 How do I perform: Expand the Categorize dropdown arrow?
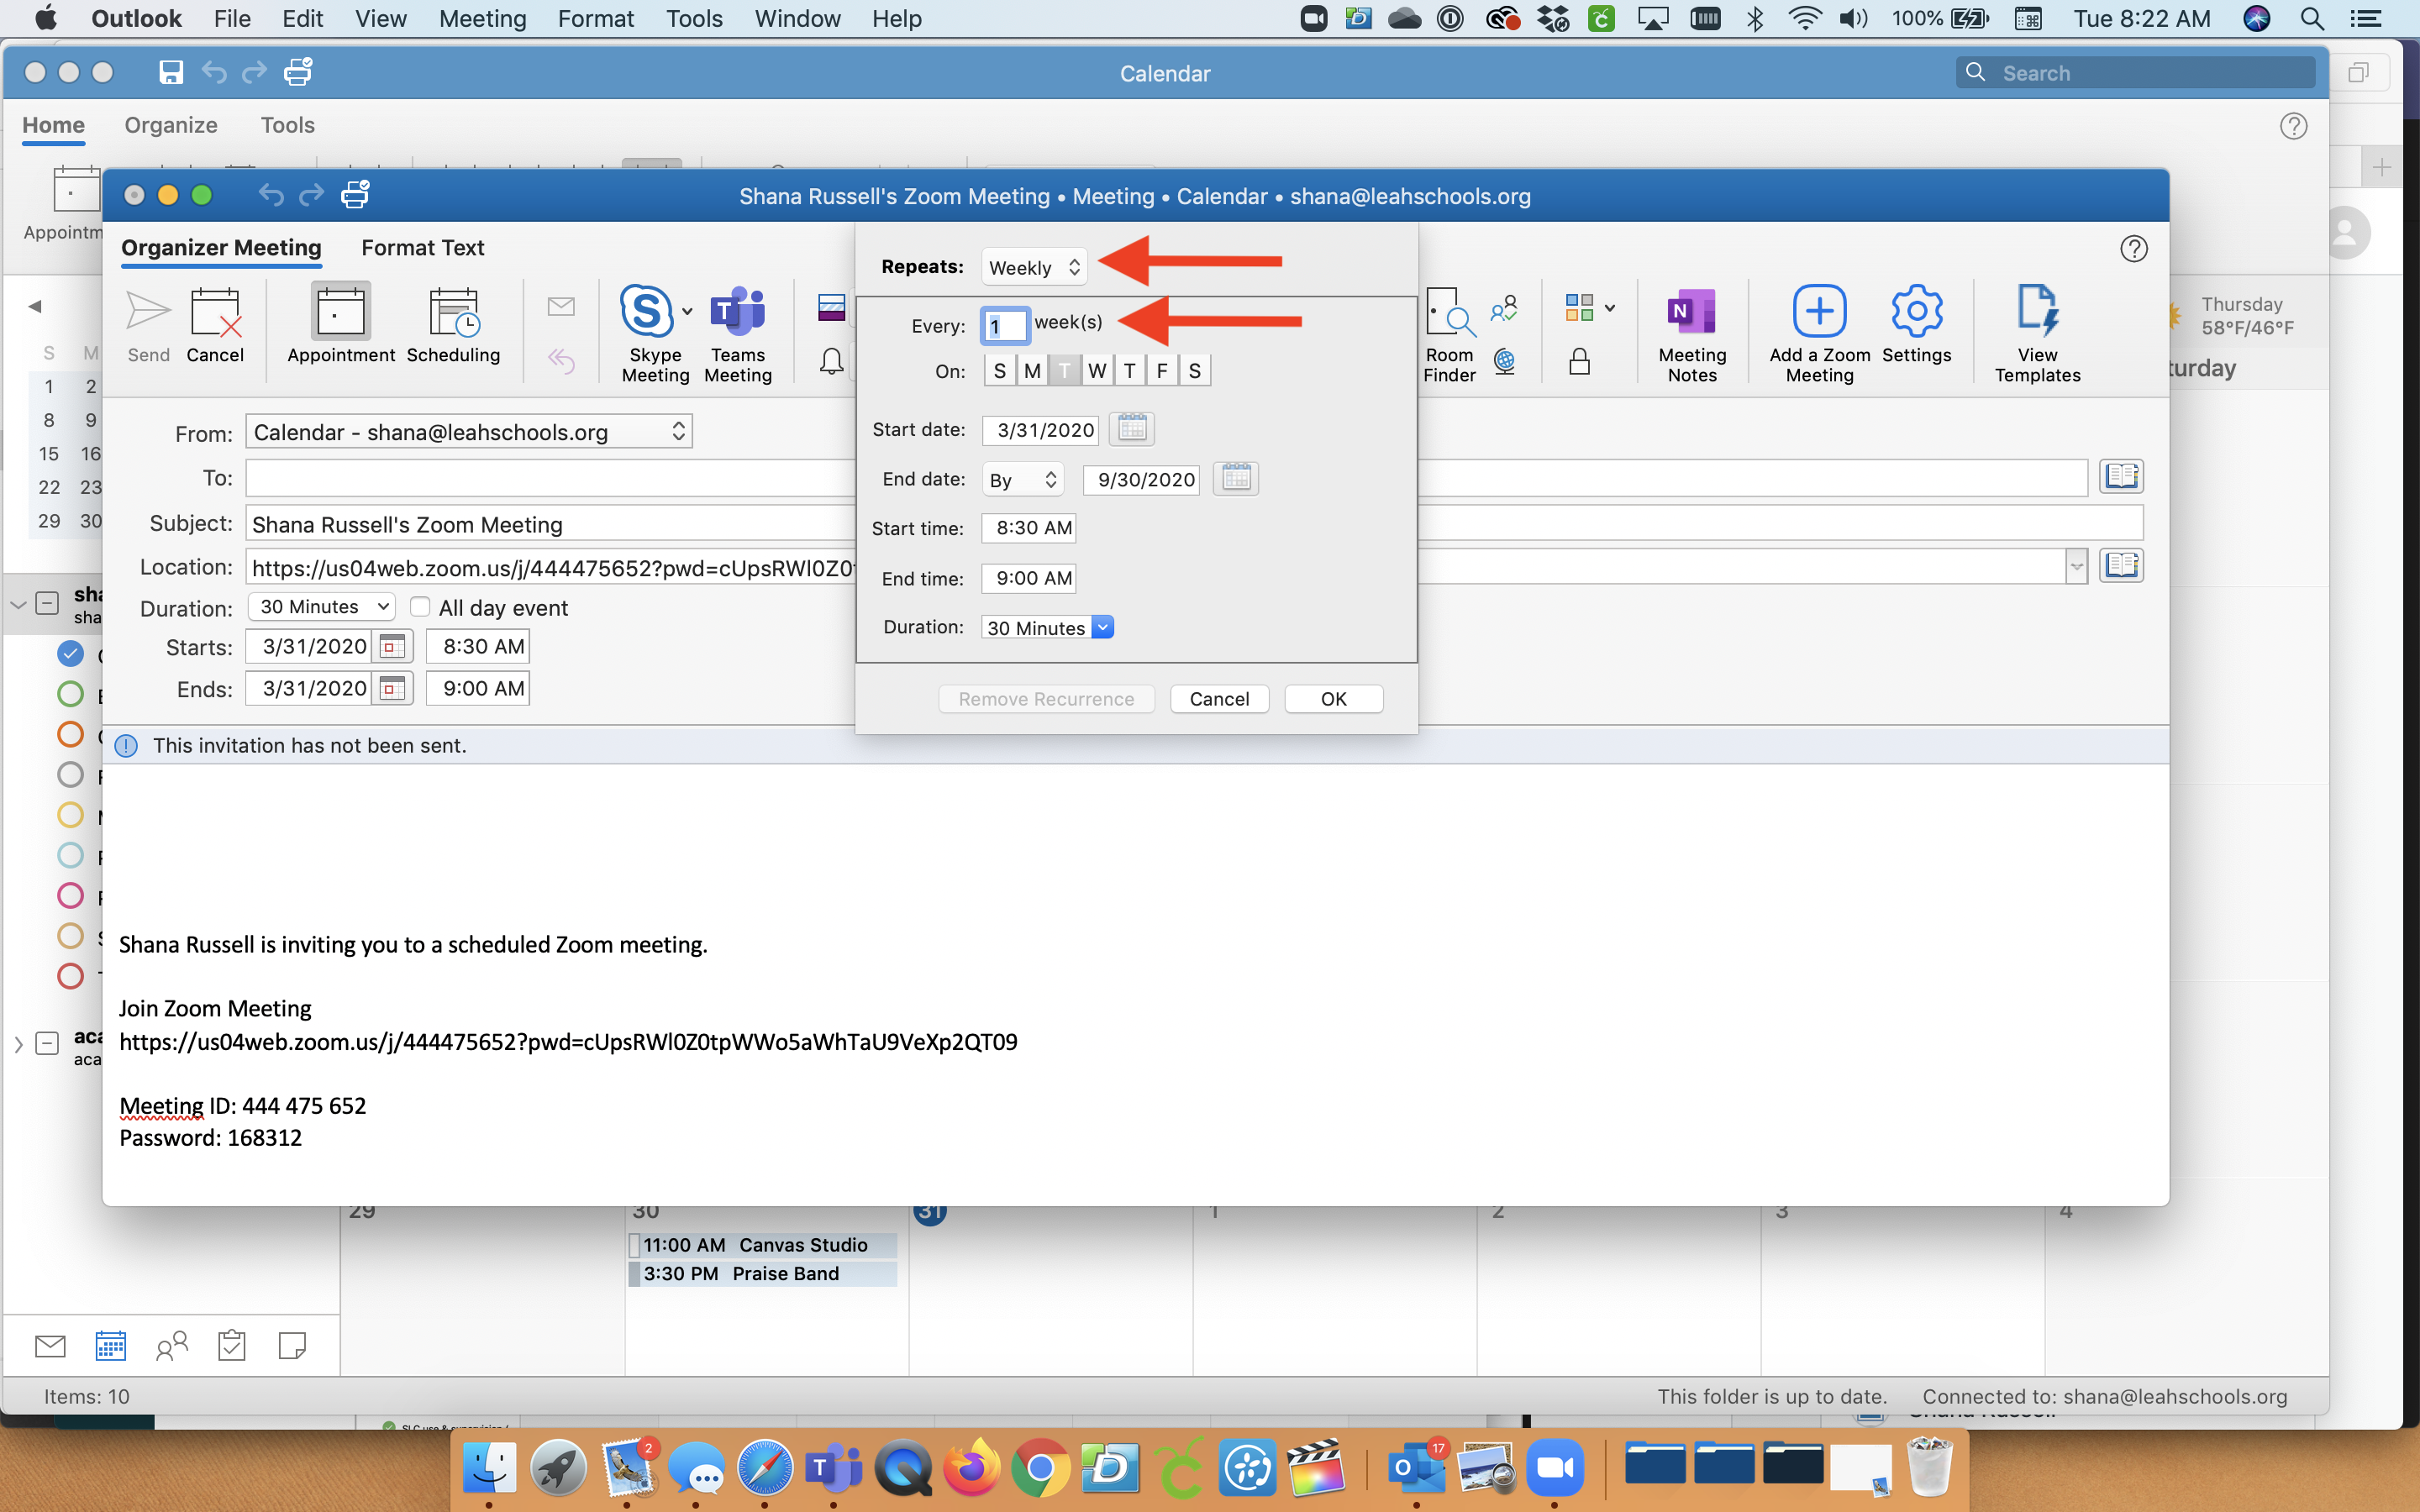(x=1609, y=308)
